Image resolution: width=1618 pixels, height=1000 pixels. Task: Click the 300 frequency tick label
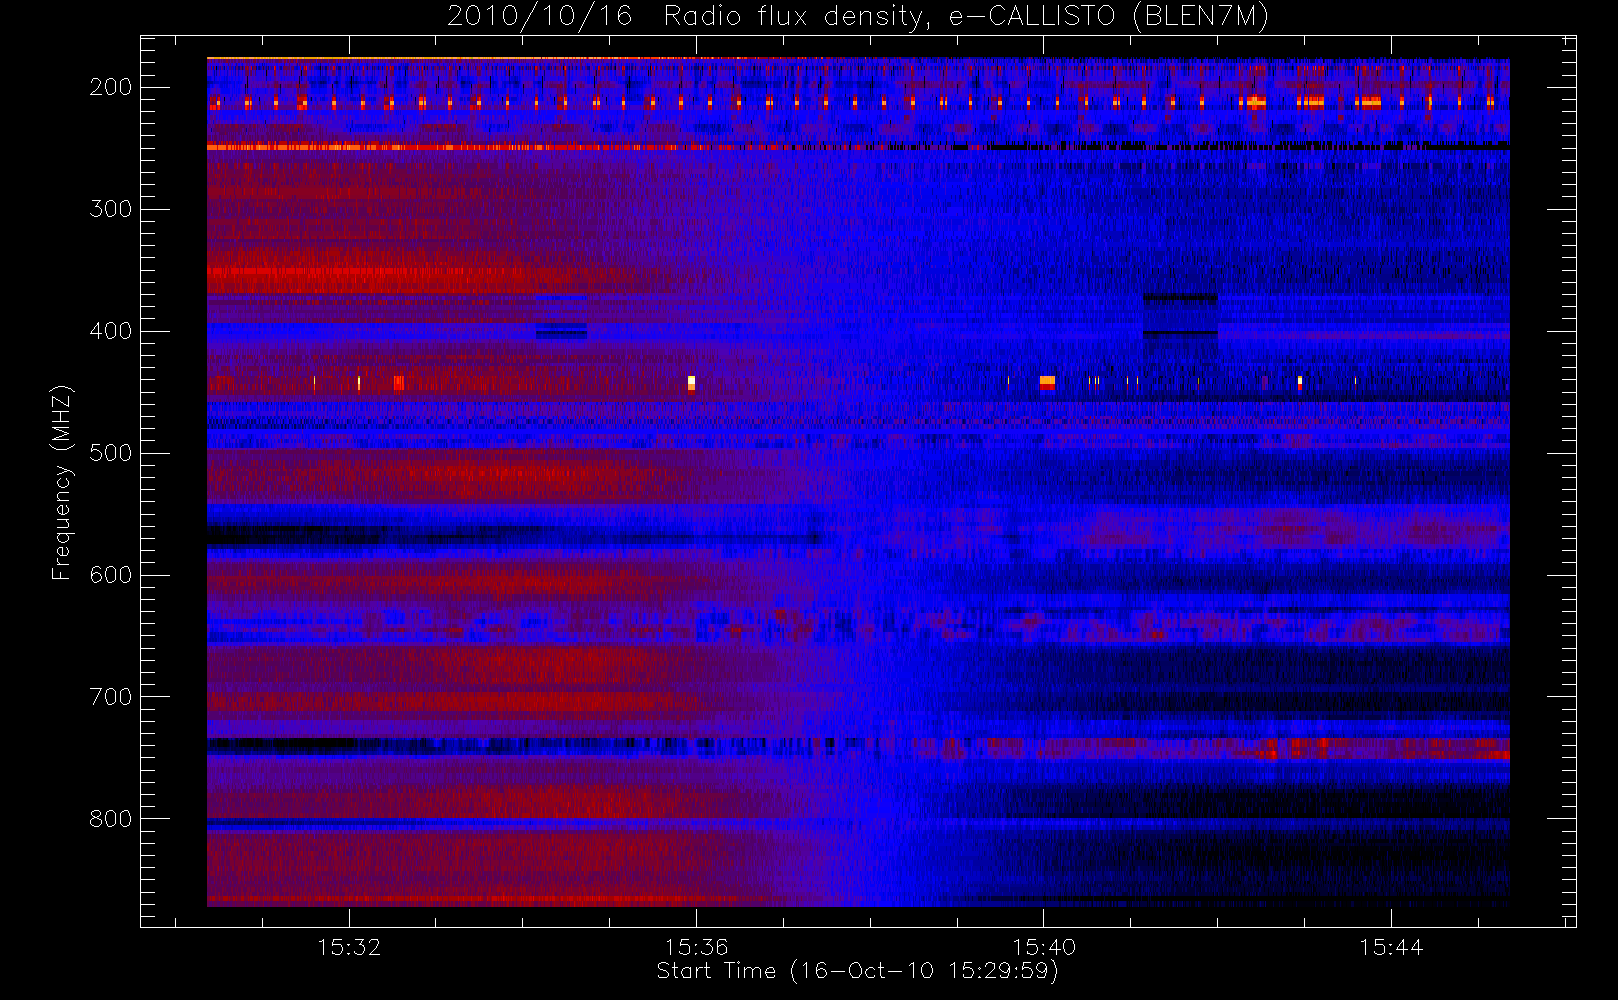point(111,209)
